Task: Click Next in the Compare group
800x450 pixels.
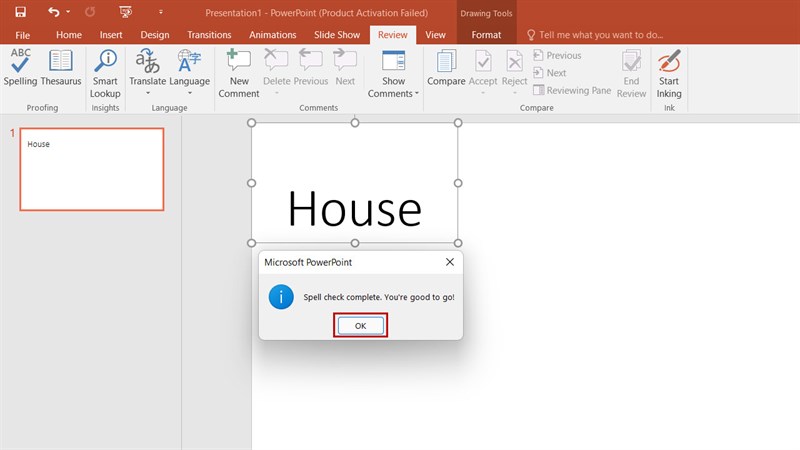Action: (549, 72)
